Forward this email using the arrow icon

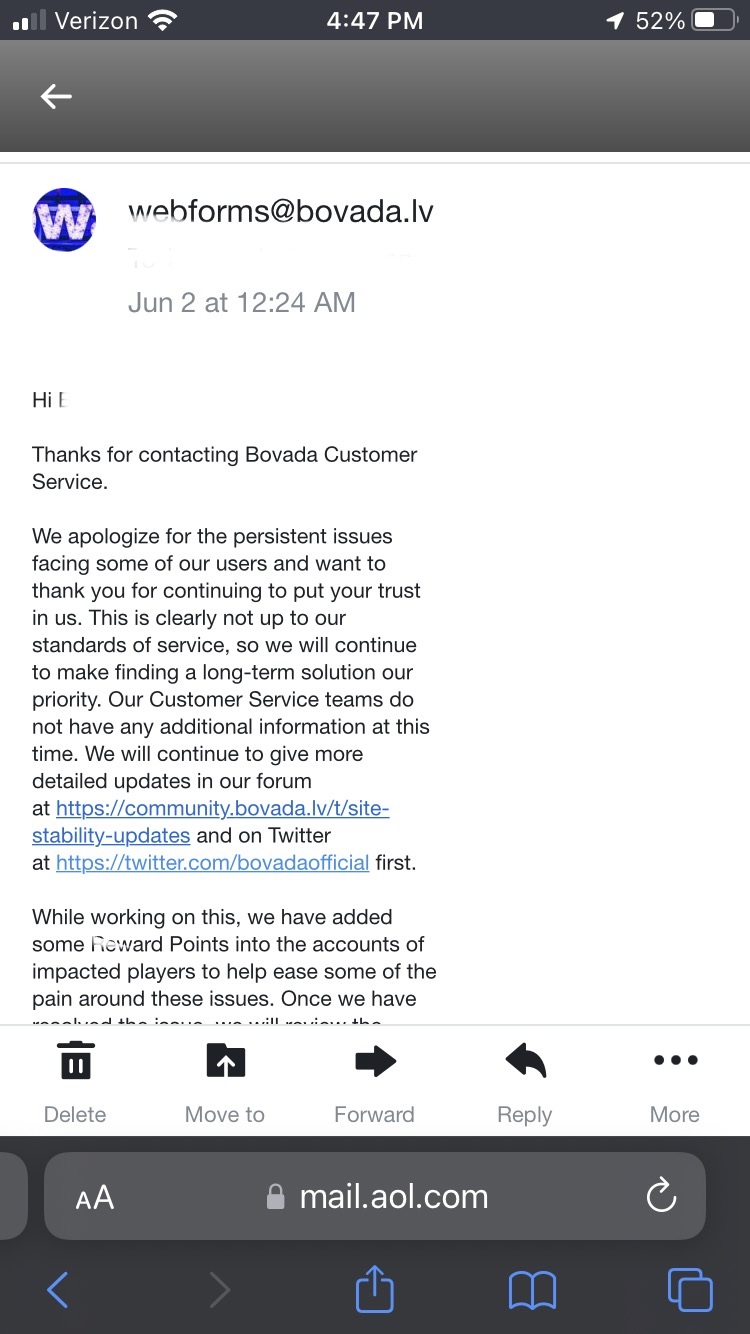tap(375, 1062)
